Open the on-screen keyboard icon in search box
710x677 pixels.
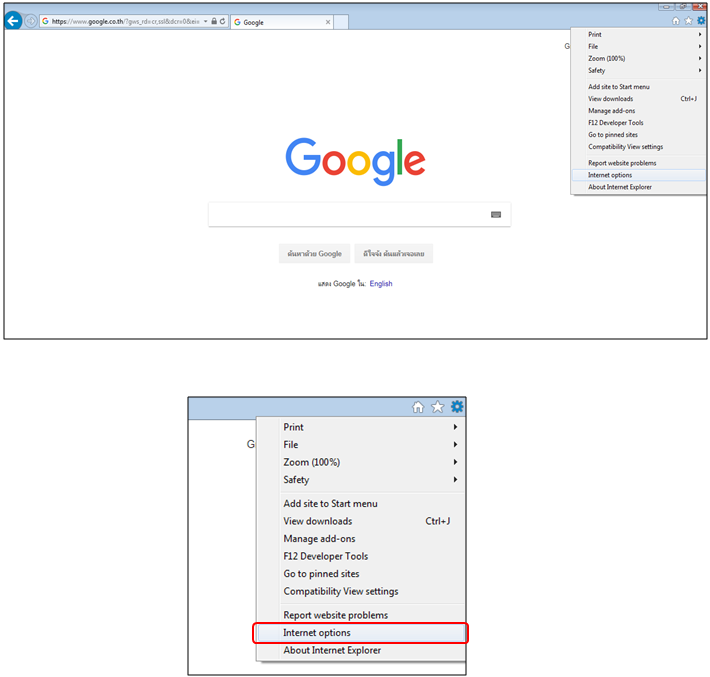pos(496,215)
